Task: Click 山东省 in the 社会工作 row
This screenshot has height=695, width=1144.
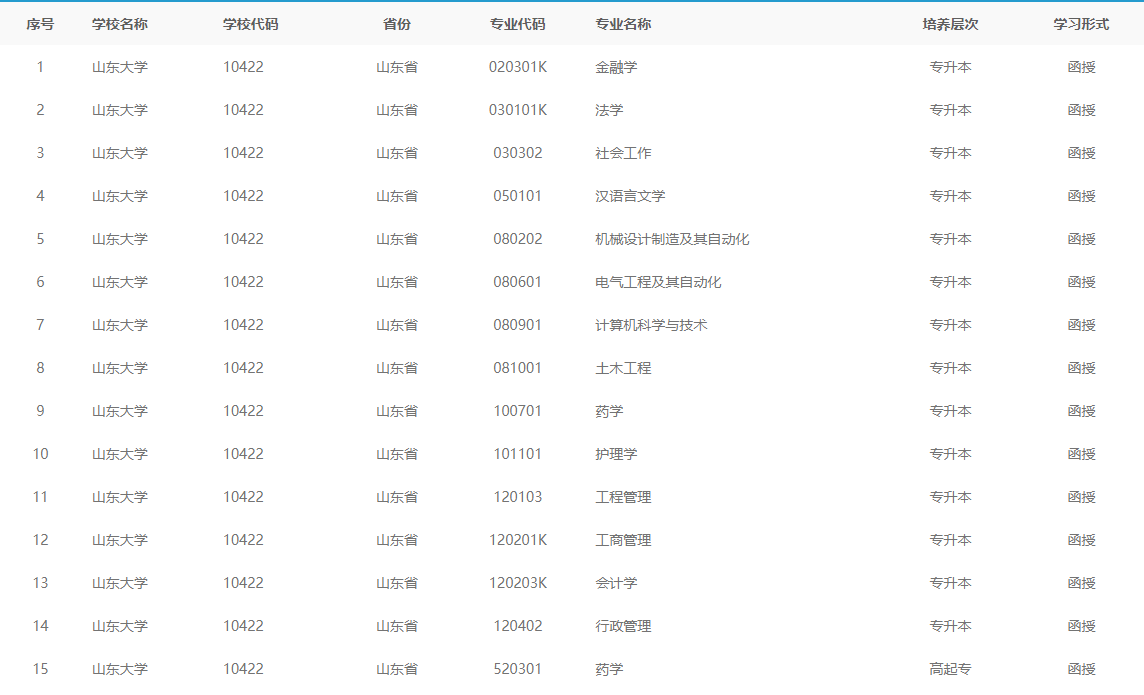Action: [397, 153]
